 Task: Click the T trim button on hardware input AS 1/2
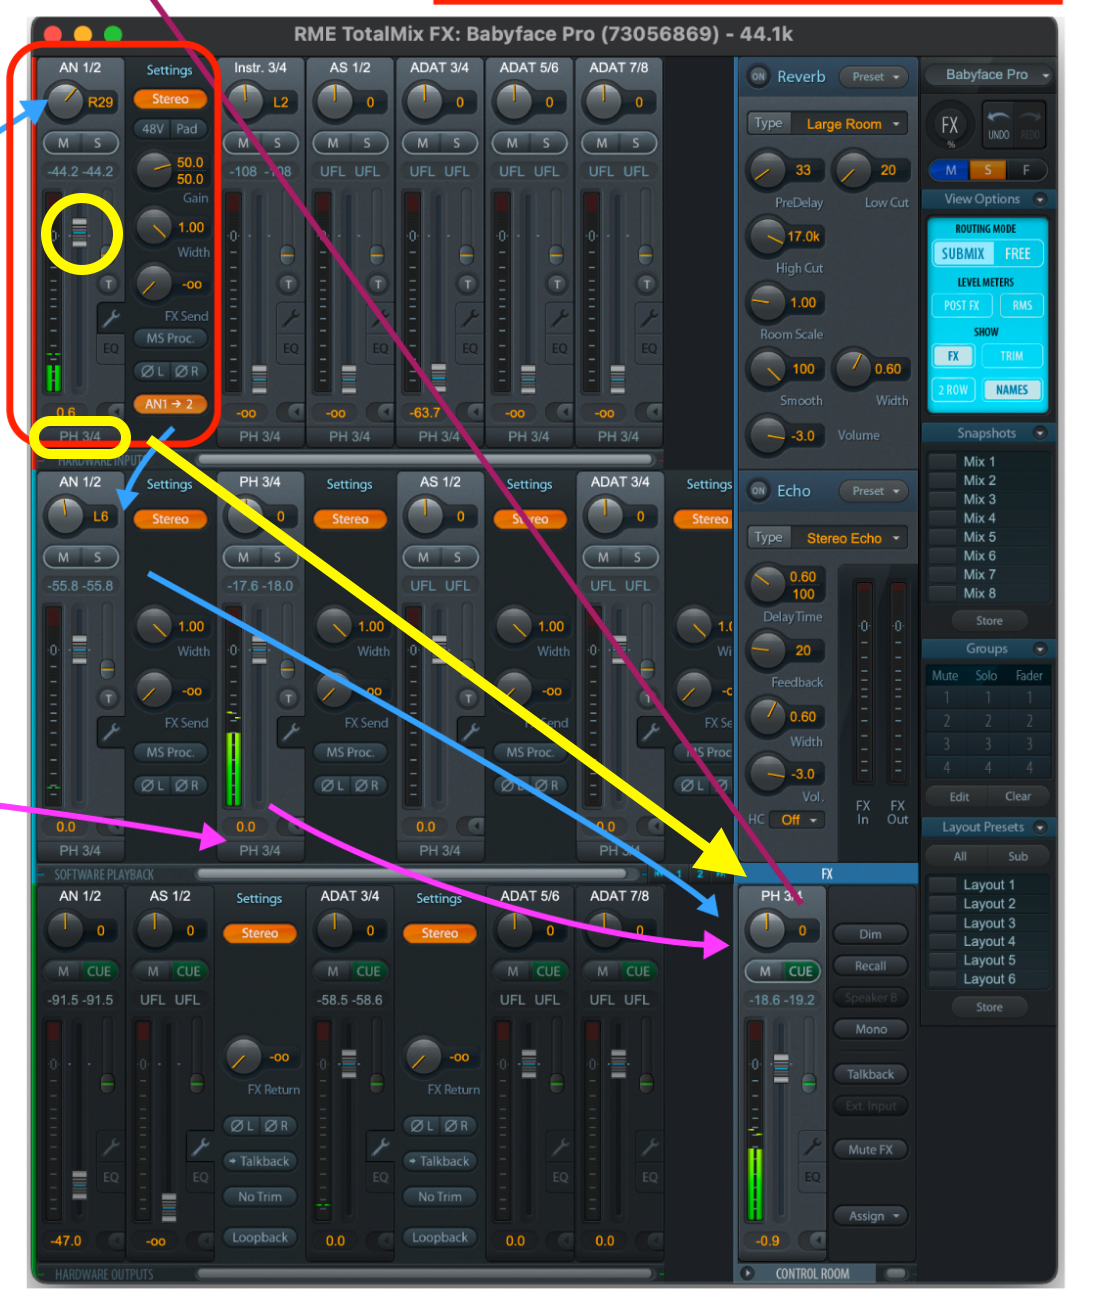click(378, 284)
